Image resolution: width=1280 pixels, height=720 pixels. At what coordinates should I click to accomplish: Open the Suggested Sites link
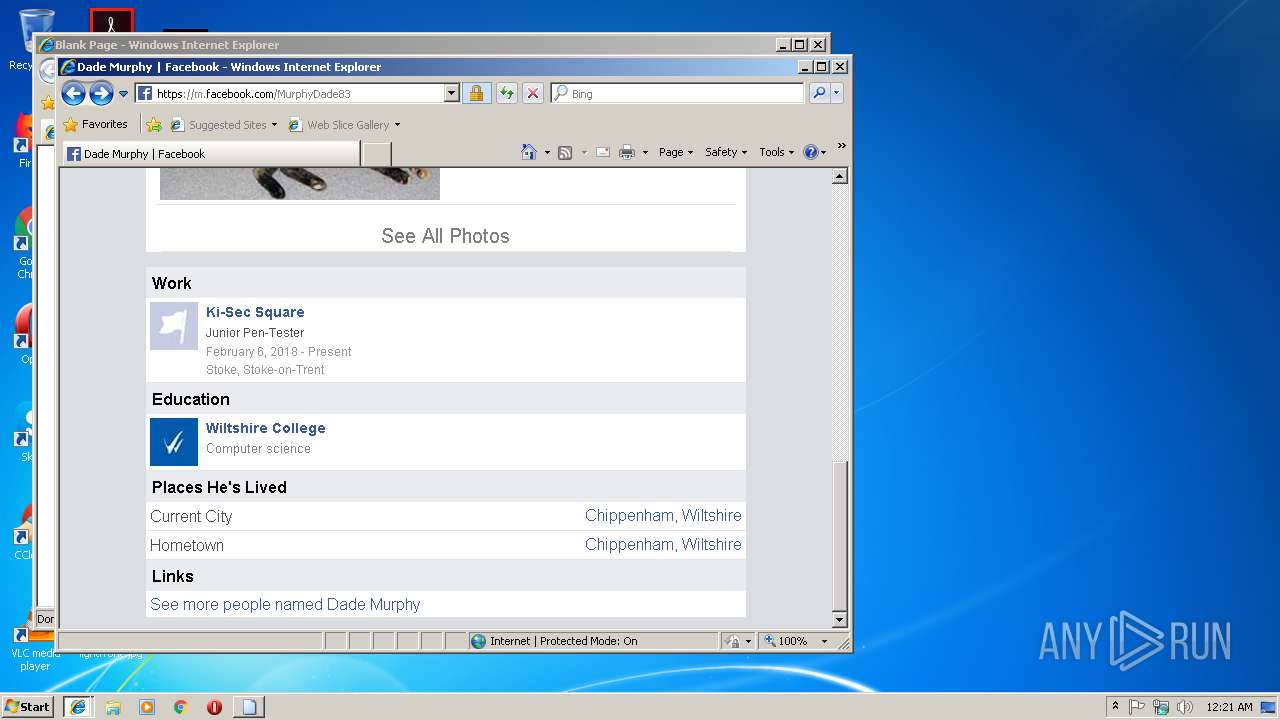(218, 125)
